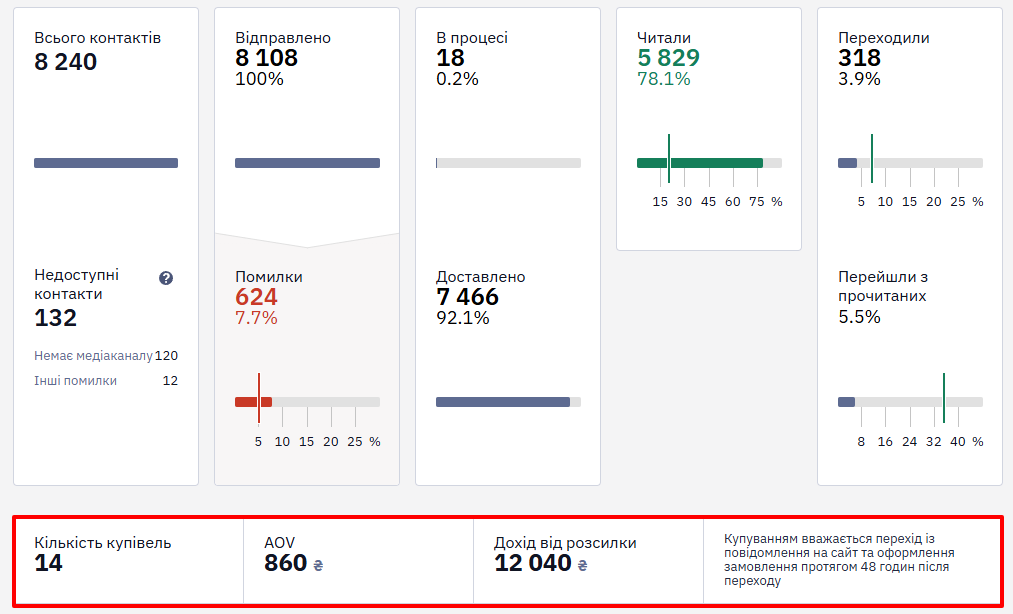
Task: Click the Читали card title
Action: click(663, 38)
